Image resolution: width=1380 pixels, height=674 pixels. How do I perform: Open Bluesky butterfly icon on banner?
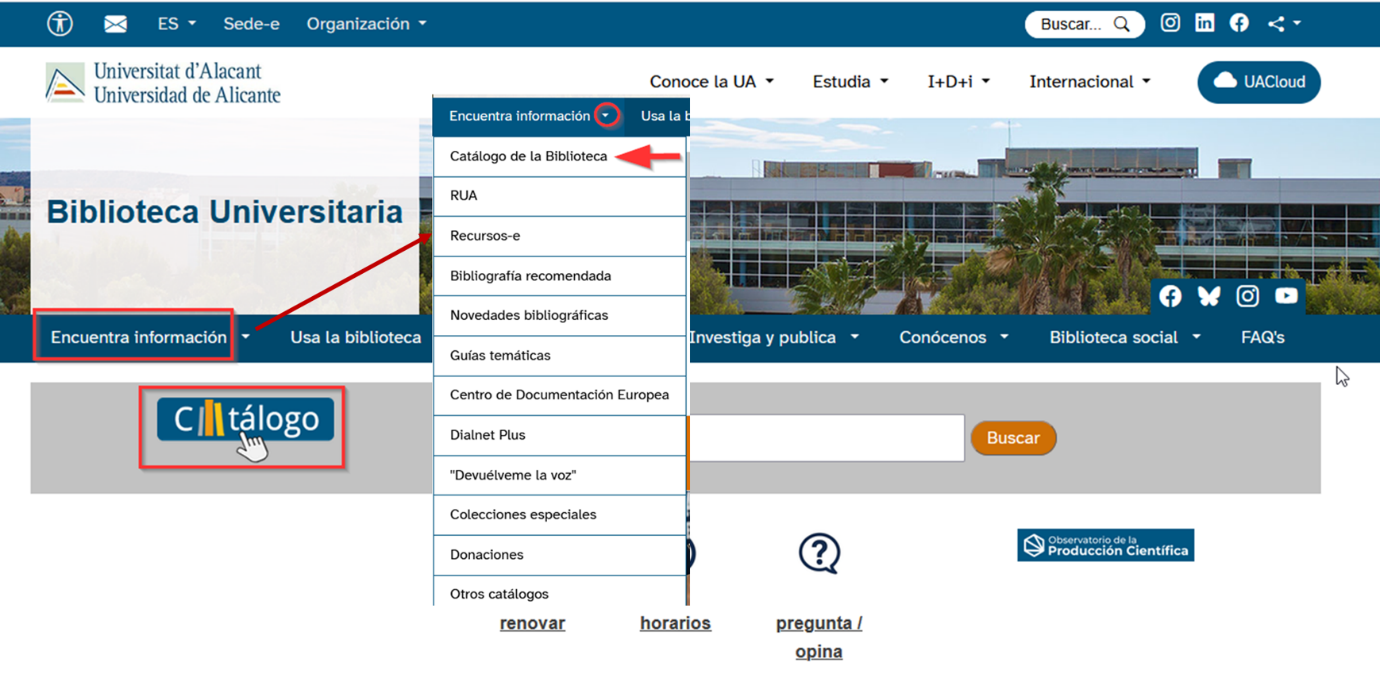(x=1209, y=296)
